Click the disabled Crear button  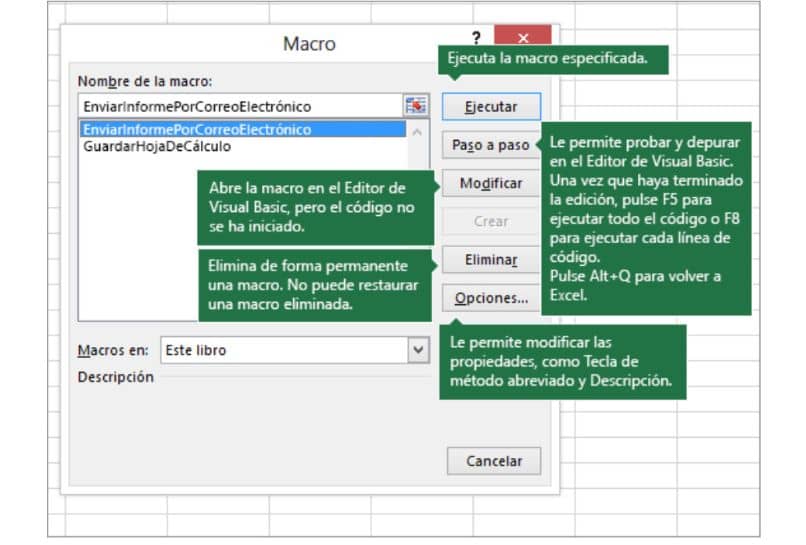[x=491, y=221]
